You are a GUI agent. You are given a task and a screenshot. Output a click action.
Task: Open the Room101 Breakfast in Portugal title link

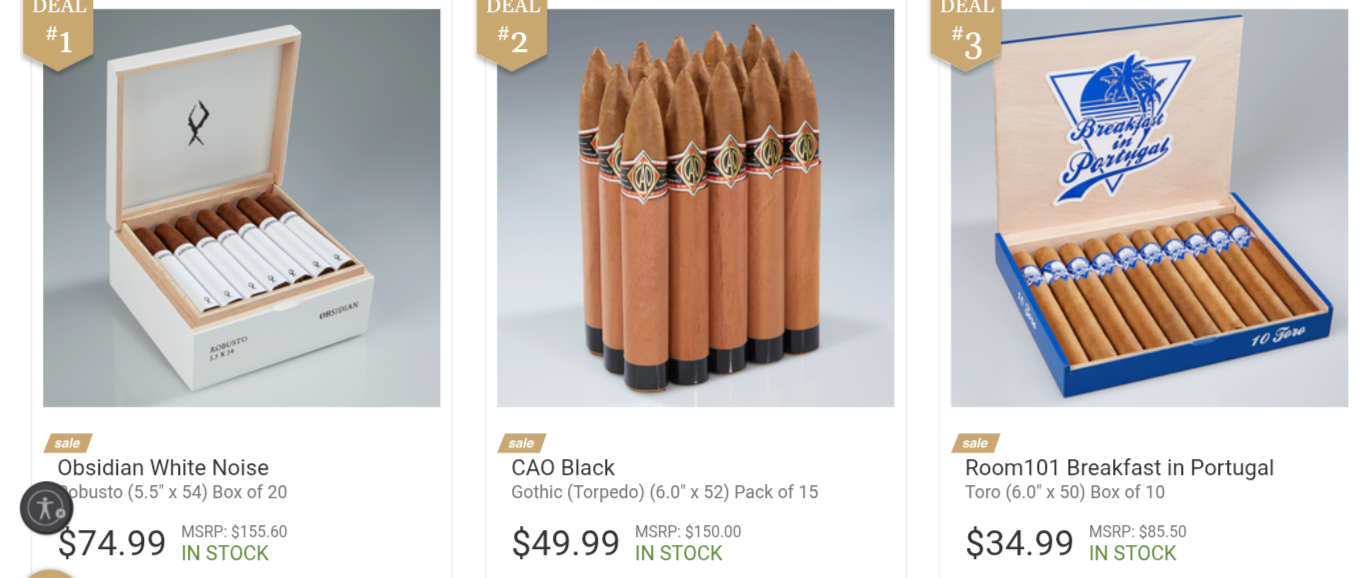tap(1119, 468)
